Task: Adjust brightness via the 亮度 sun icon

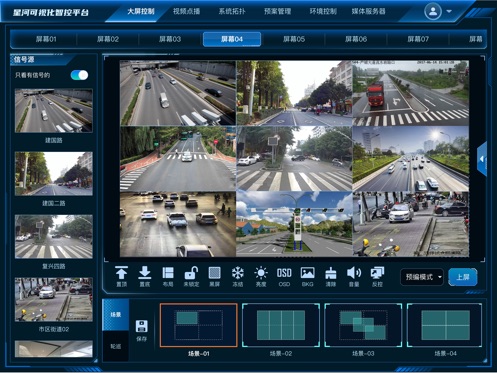Action: pyautogui.click(x=261, y=276)
